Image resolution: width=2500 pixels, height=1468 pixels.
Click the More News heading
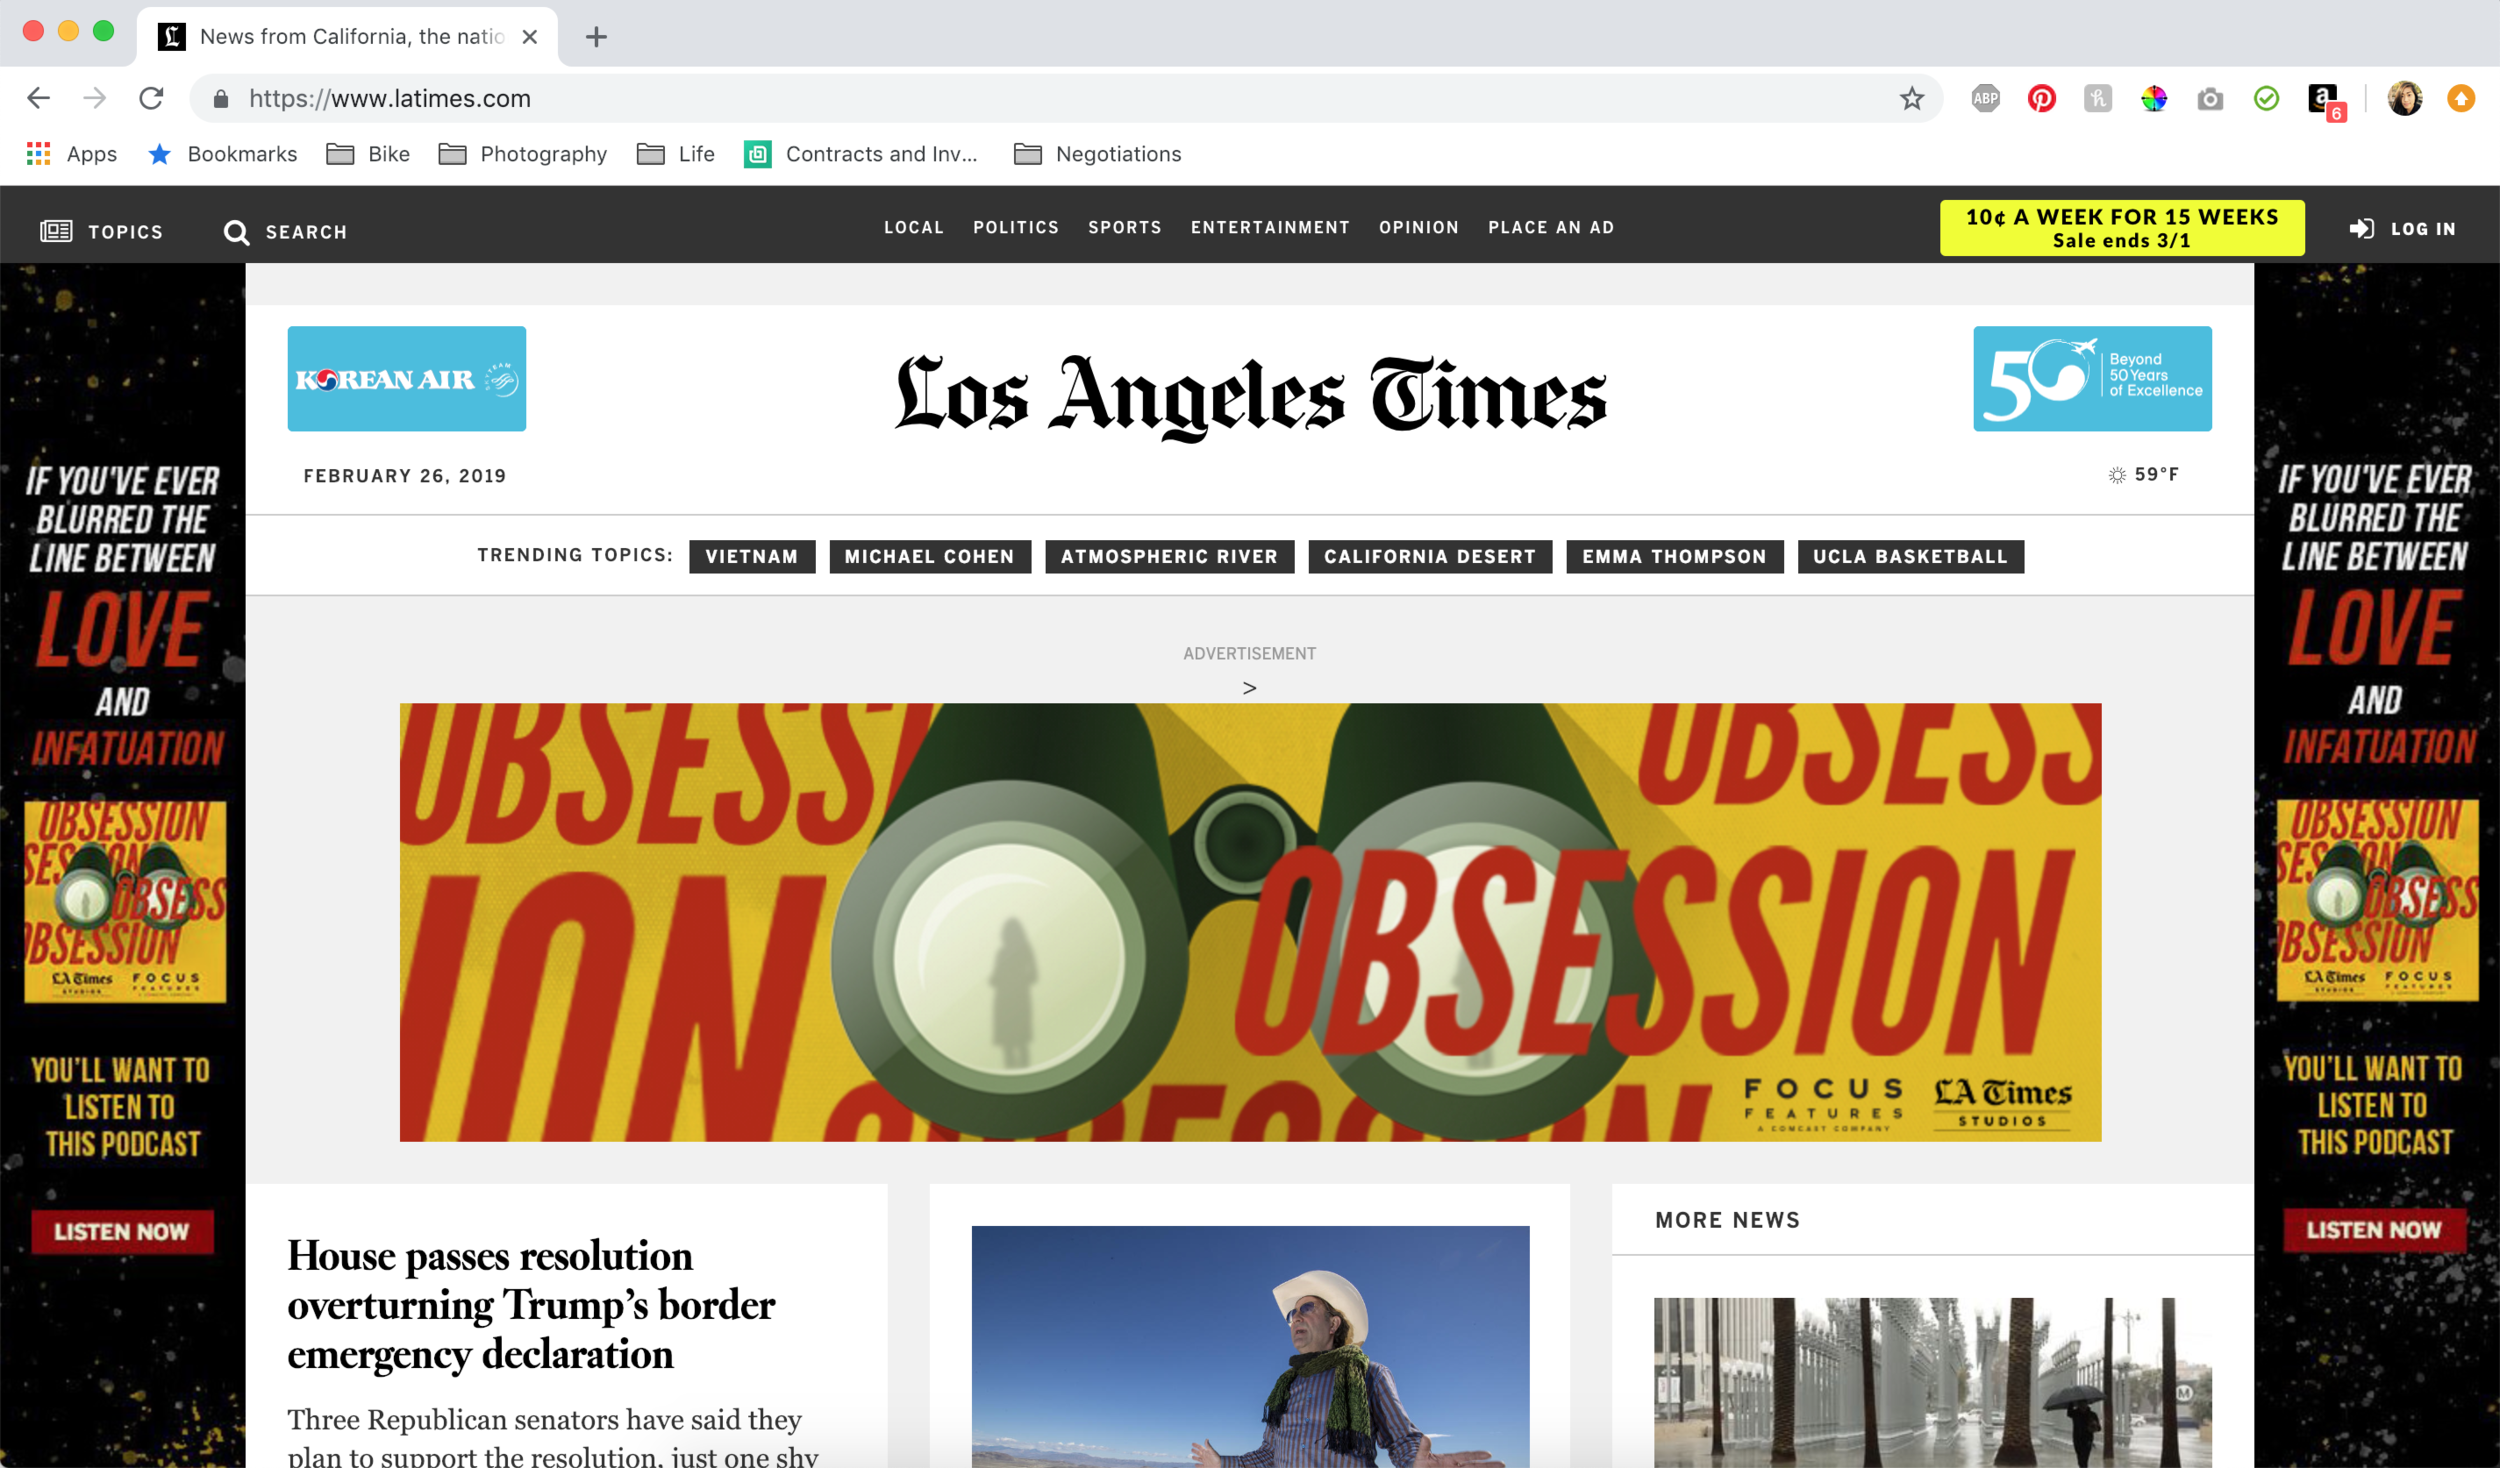click(x=1727, y=1219)
